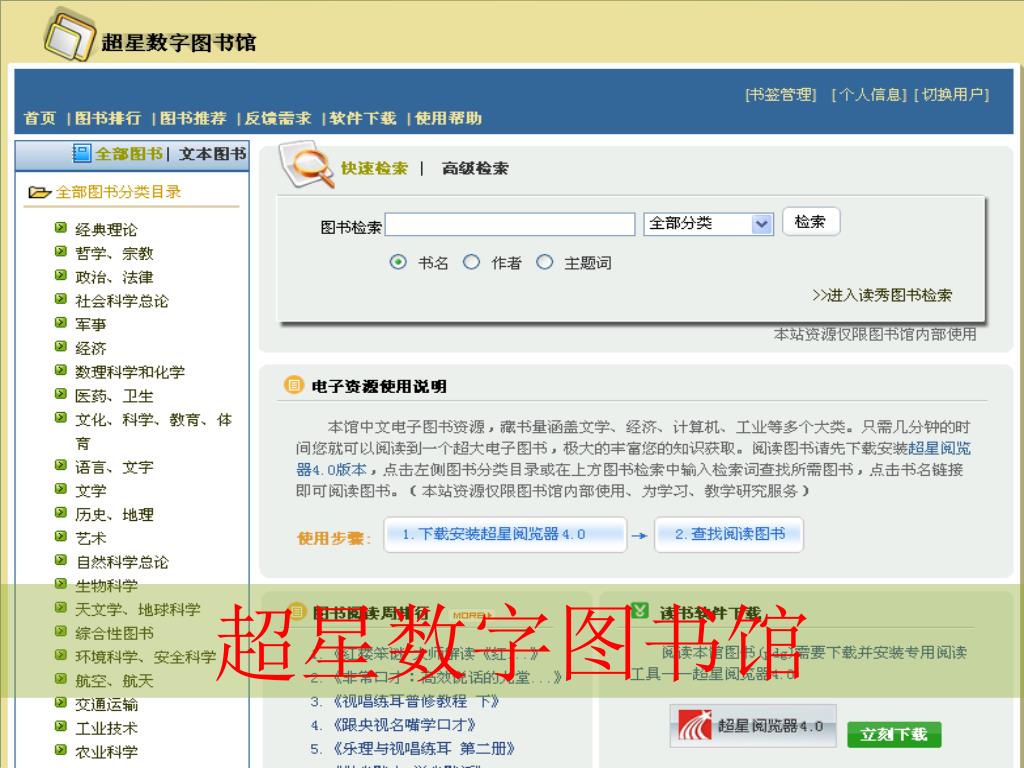Open the 综合性图书 category

114,633
